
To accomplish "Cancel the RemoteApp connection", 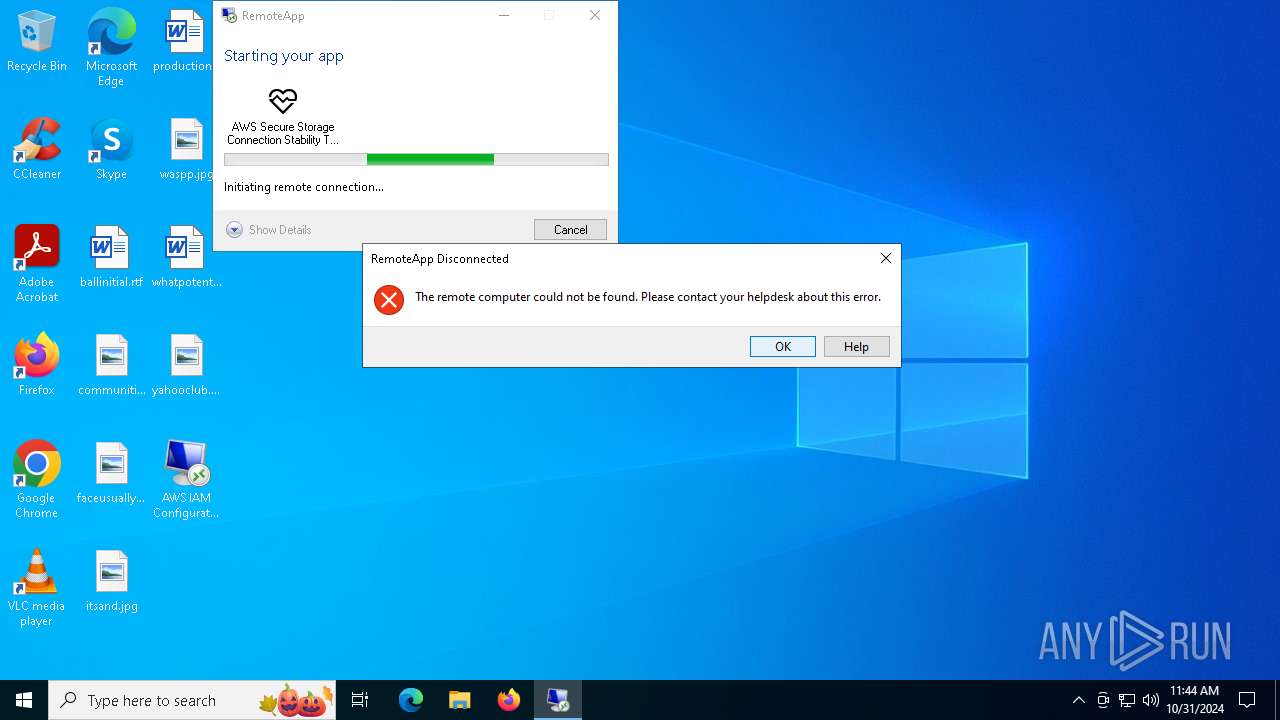I will tap(570, 229).
